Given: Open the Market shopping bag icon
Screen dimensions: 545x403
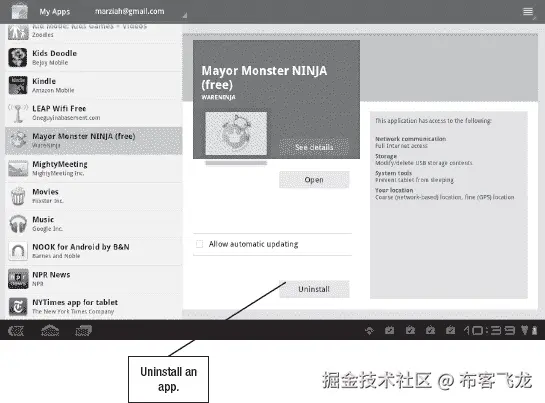Looking at the screenshot, I should pos(19,11).
